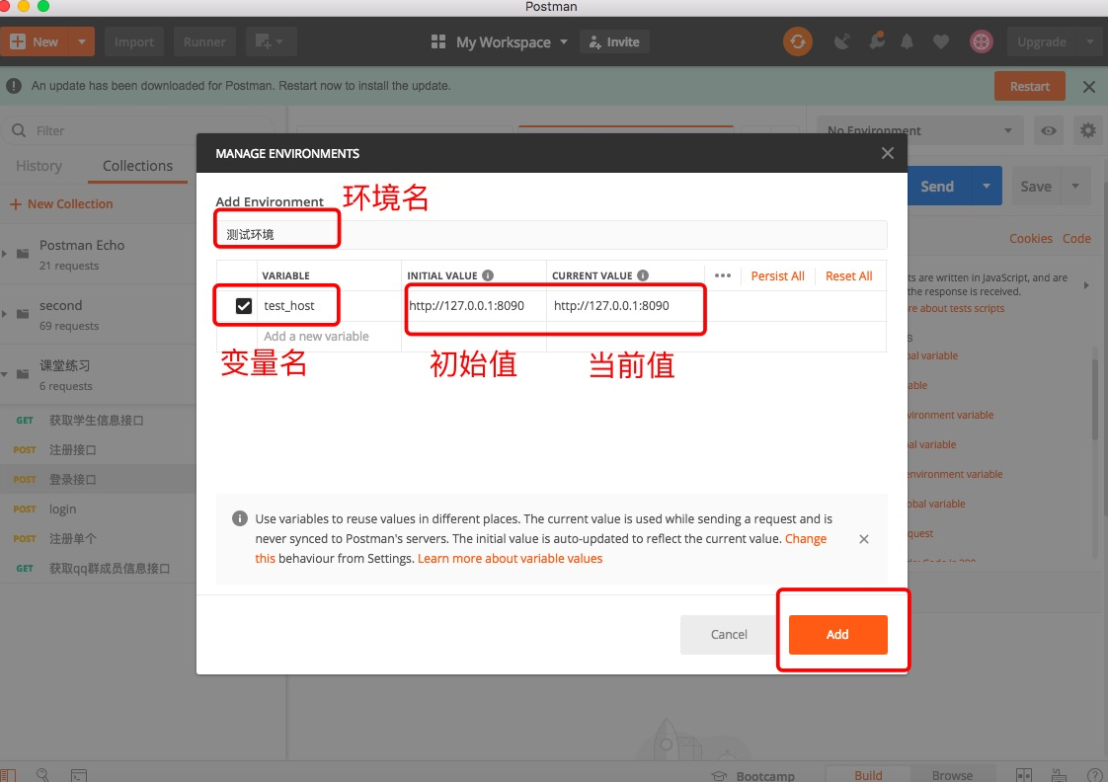
Task: Open the Cookies link
Action: pyautogui.click(x=1030, y=239)
